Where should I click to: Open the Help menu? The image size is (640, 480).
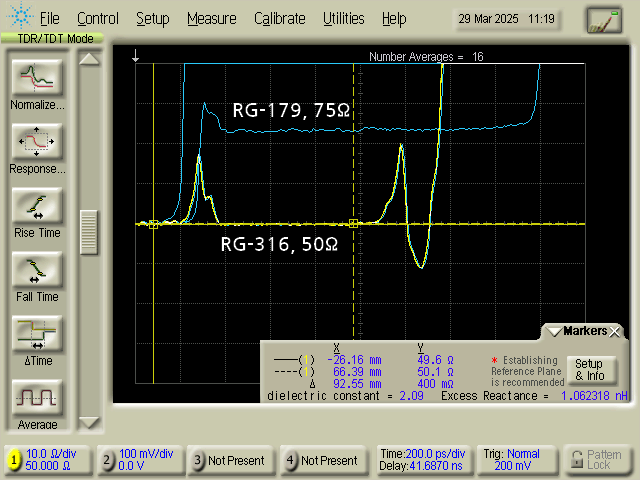coord(394,19)
